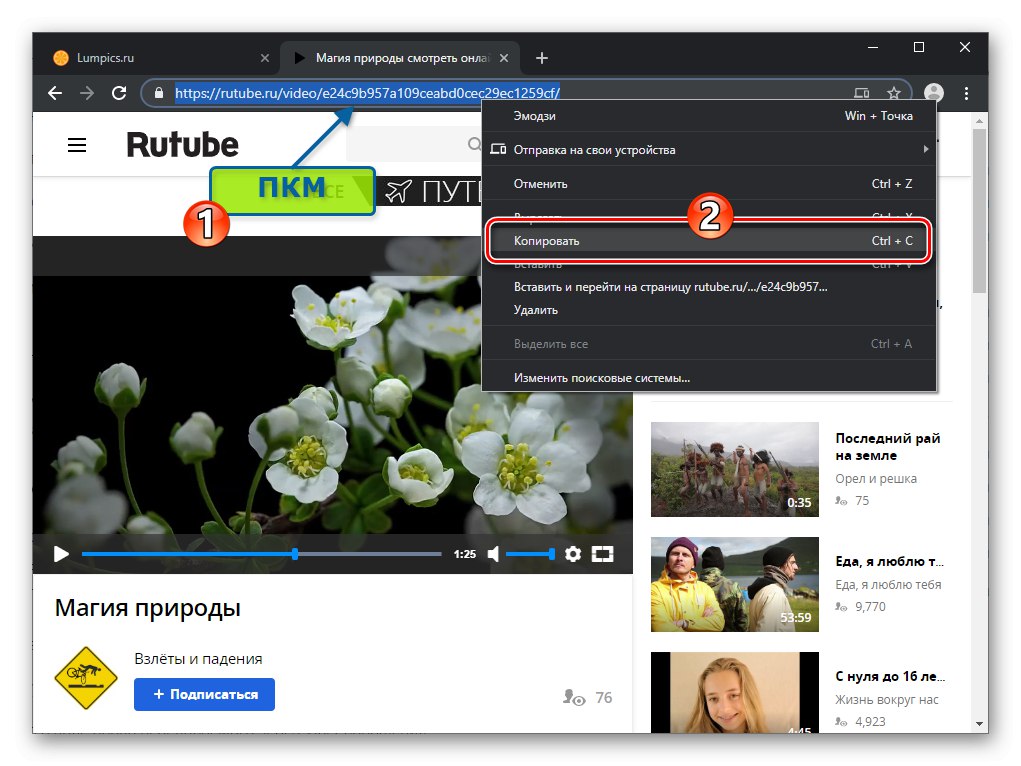Click the page vertical scrollbar thumb
The height and width of the screenshot is (766, 1021).
979,210
